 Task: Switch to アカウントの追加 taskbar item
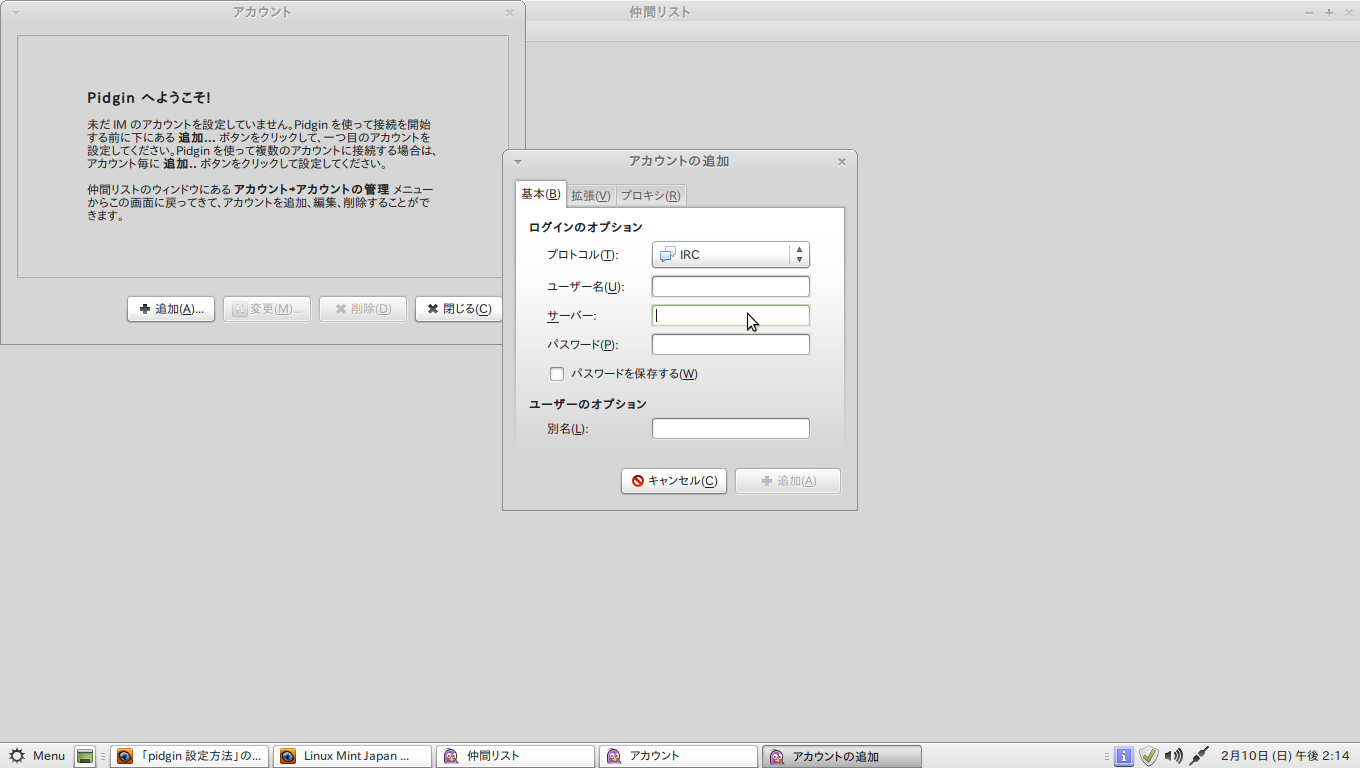[x=841, y=756]
